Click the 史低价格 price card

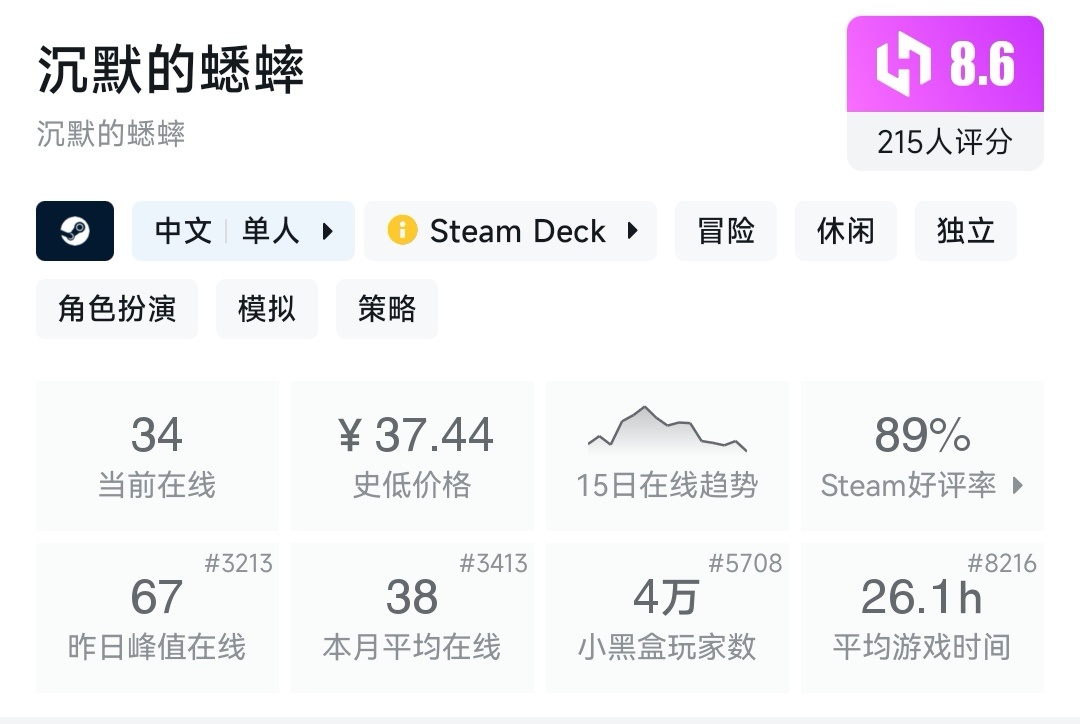(x=411, y=455)
